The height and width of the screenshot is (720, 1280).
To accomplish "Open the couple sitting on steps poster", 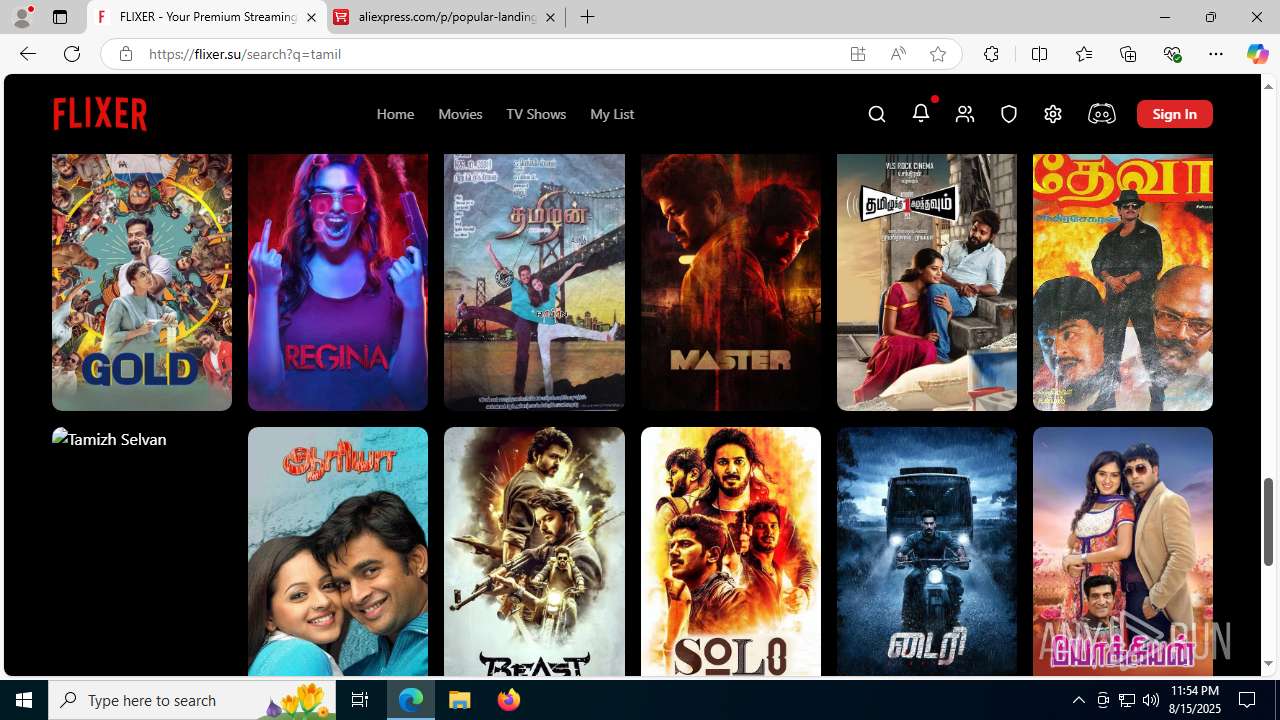I will (x=927, y=282).
